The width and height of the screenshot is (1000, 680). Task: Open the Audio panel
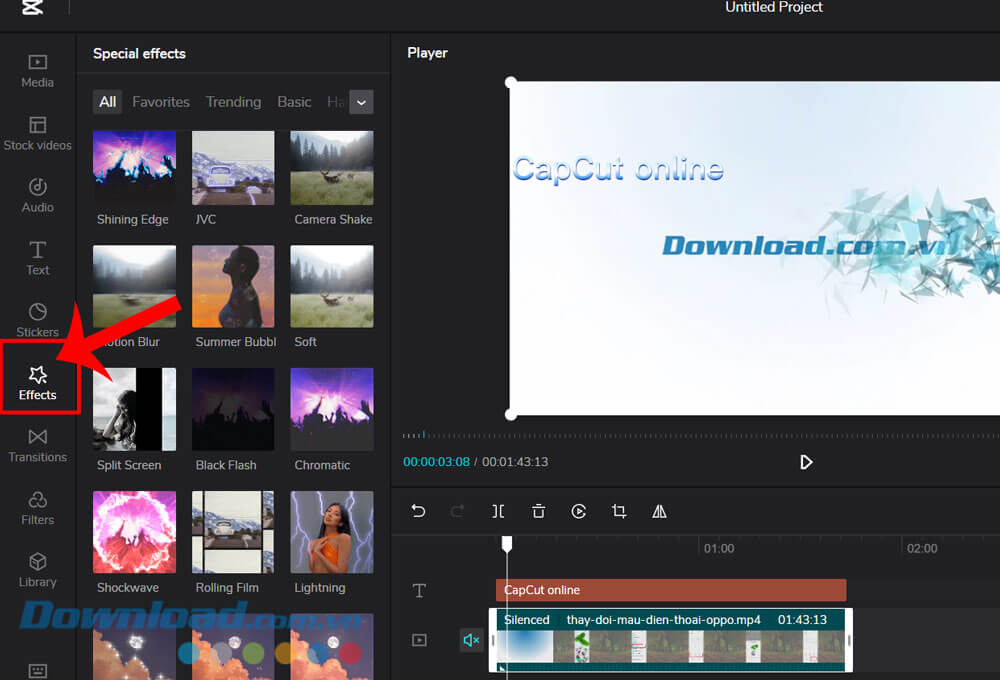(x=37, y=195)
